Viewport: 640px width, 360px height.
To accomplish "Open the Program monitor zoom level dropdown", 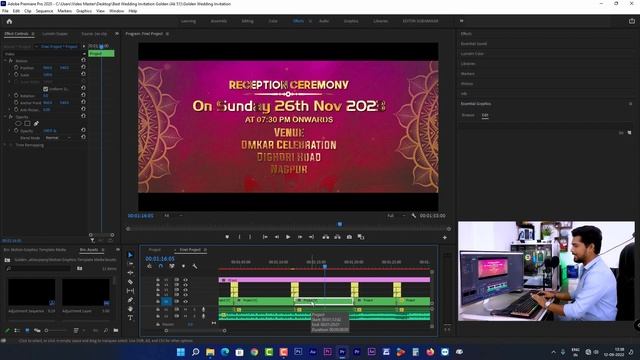I will pos(173,216).
